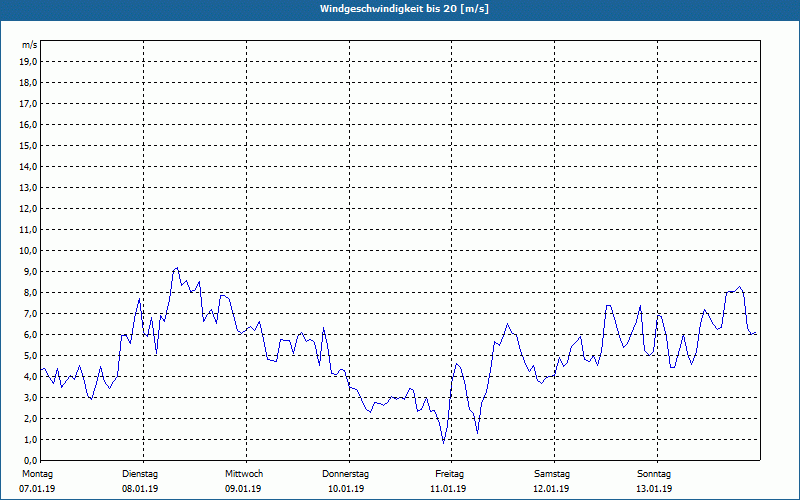Click the 16,0 y-axis label
The image size is (800, 500).
(28, 124)
